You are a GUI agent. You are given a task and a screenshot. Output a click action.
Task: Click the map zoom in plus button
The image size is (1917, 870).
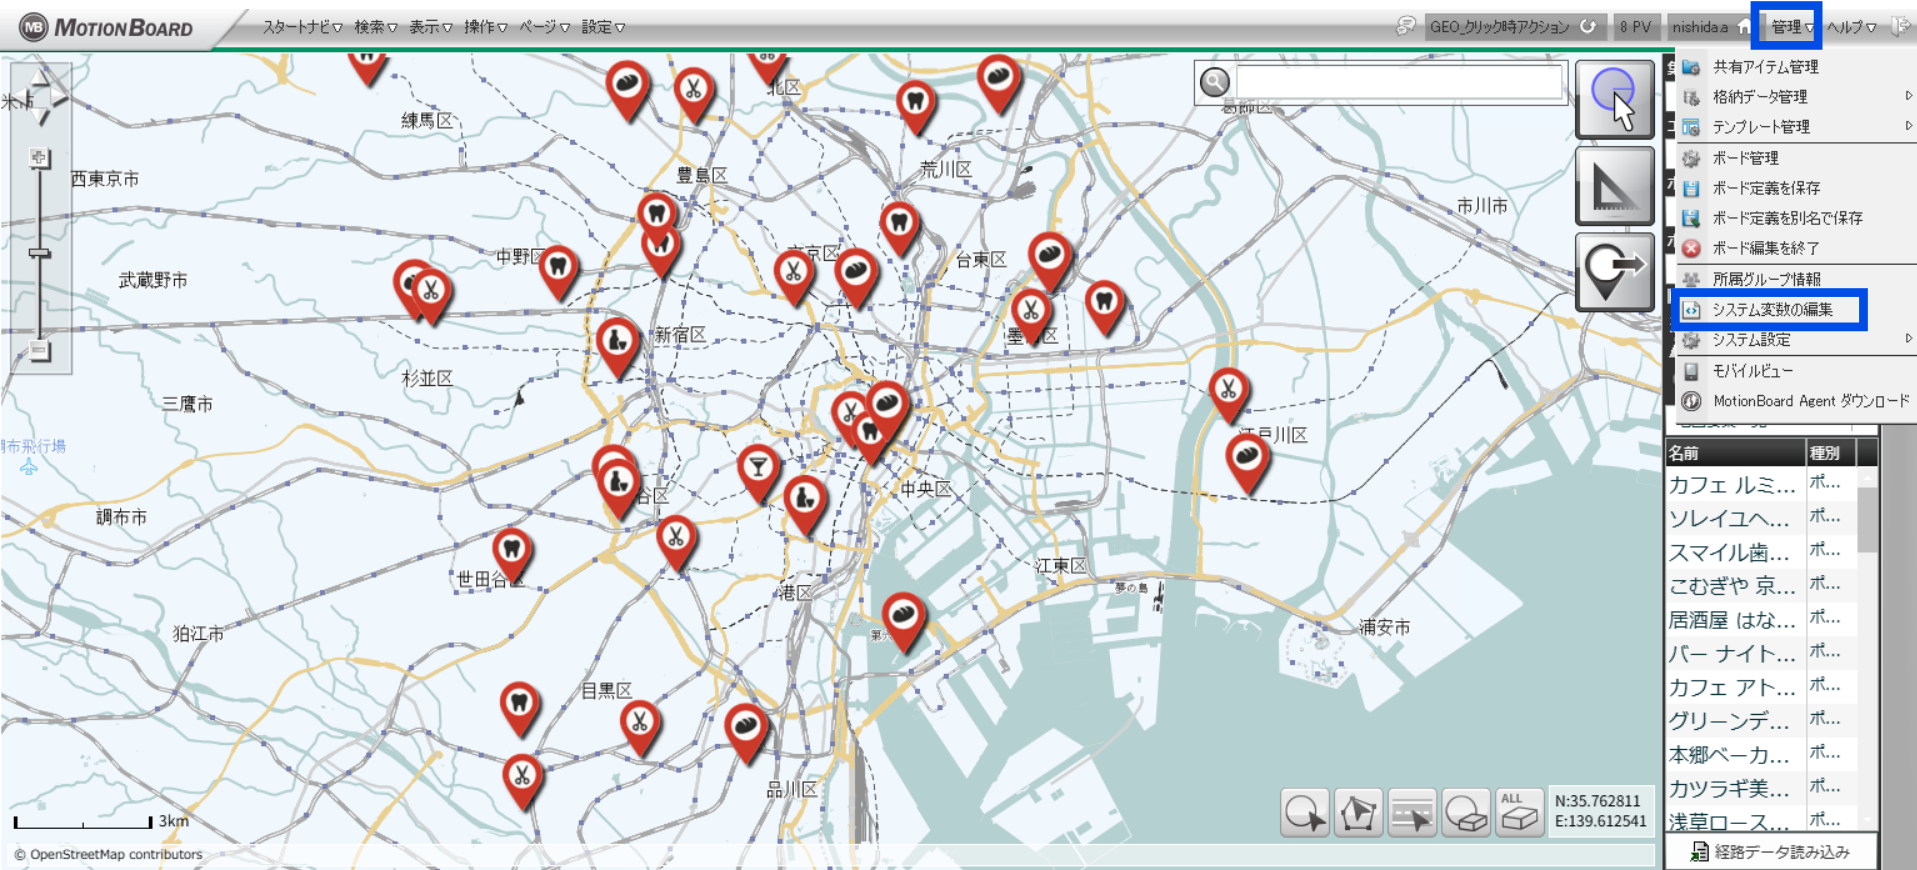(x=39, y=158)
